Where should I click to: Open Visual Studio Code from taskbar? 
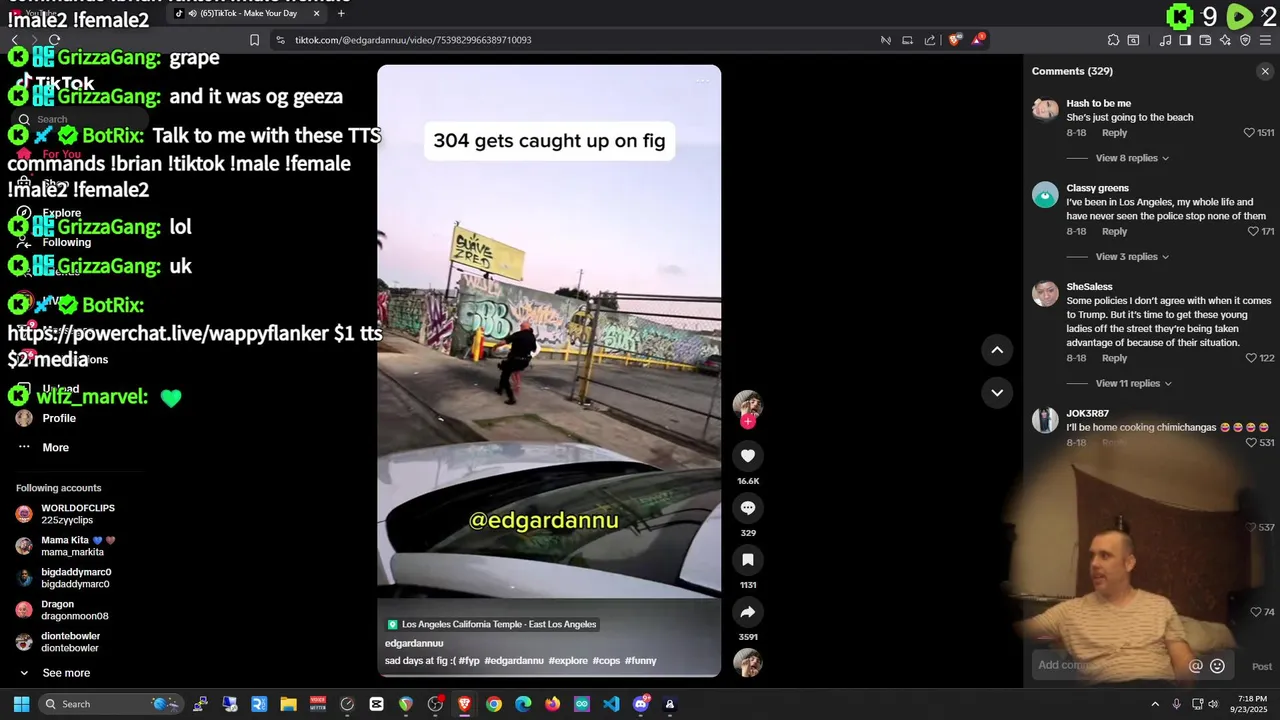[x=611, y=704]
